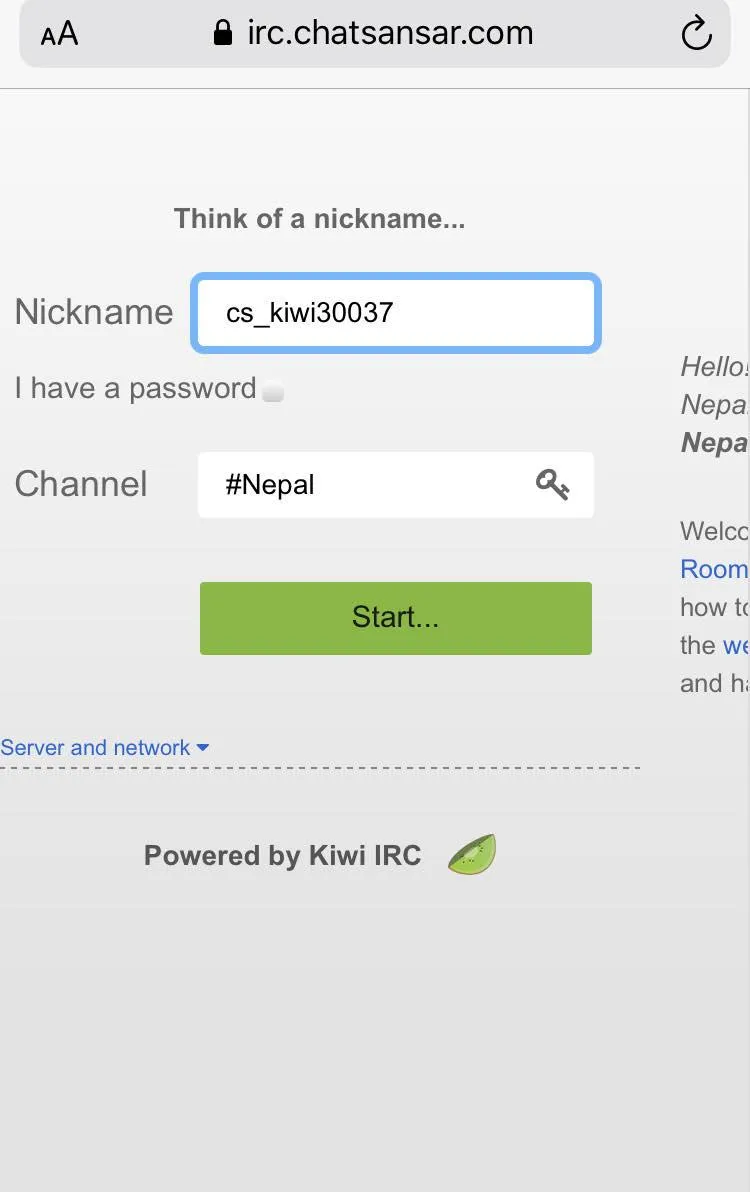
Task: Click the kiwi fruit slice logo
Action: point(472,855)
